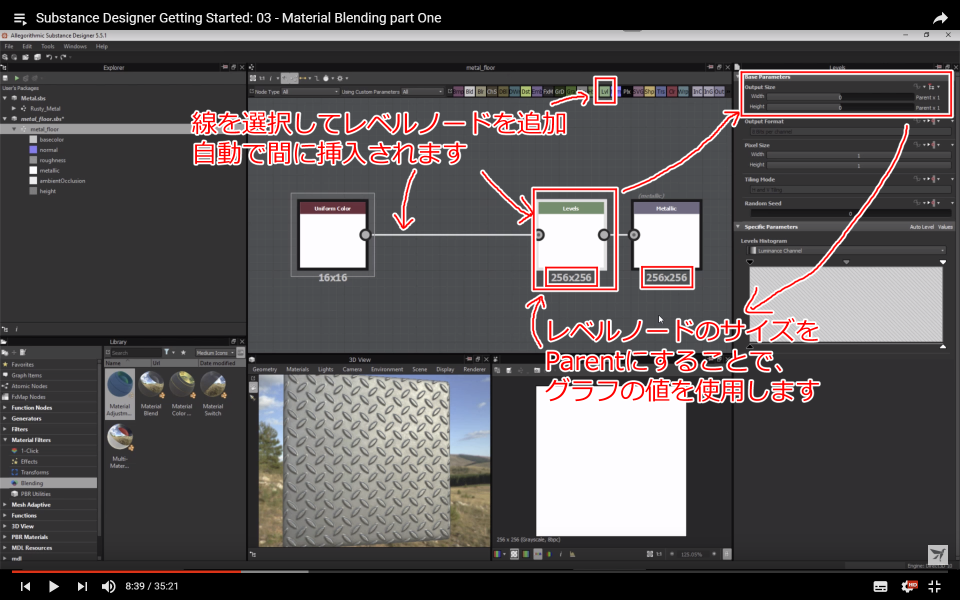Open the Tools menu
960x600 pixels.
(48, 47)
